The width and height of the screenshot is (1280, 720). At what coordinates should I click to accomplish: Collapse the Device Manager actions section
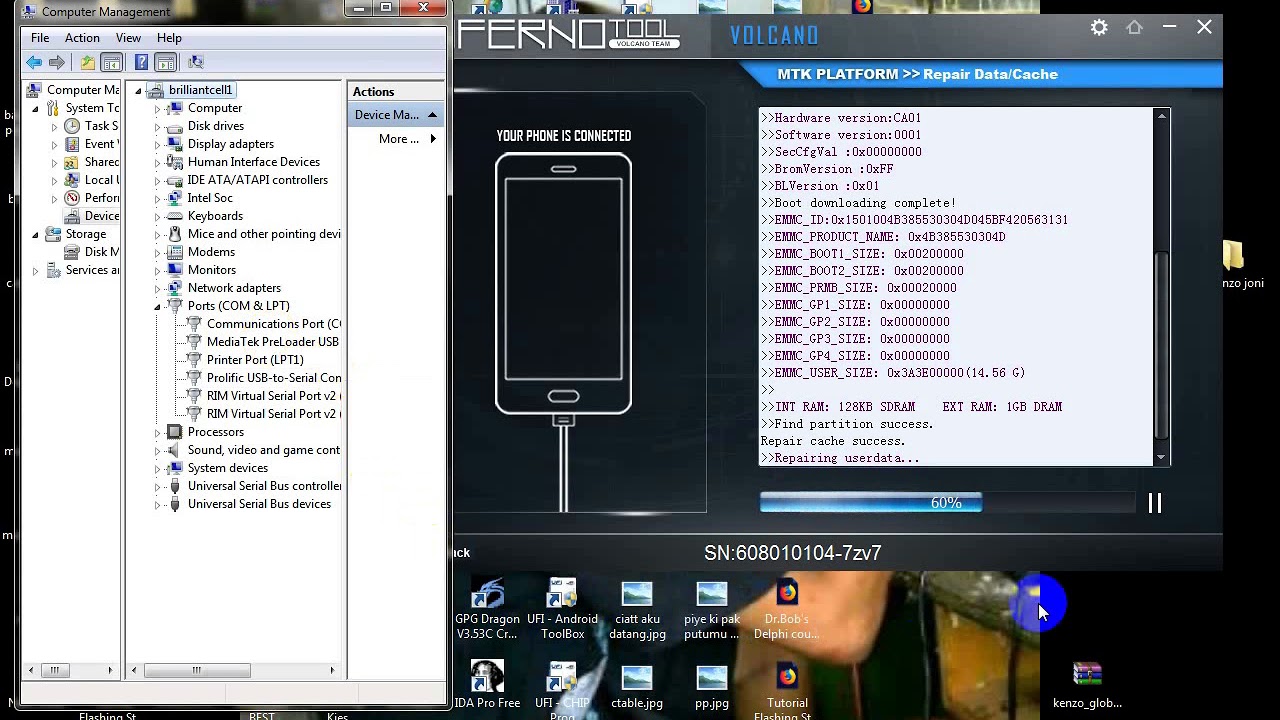[432, 115]
